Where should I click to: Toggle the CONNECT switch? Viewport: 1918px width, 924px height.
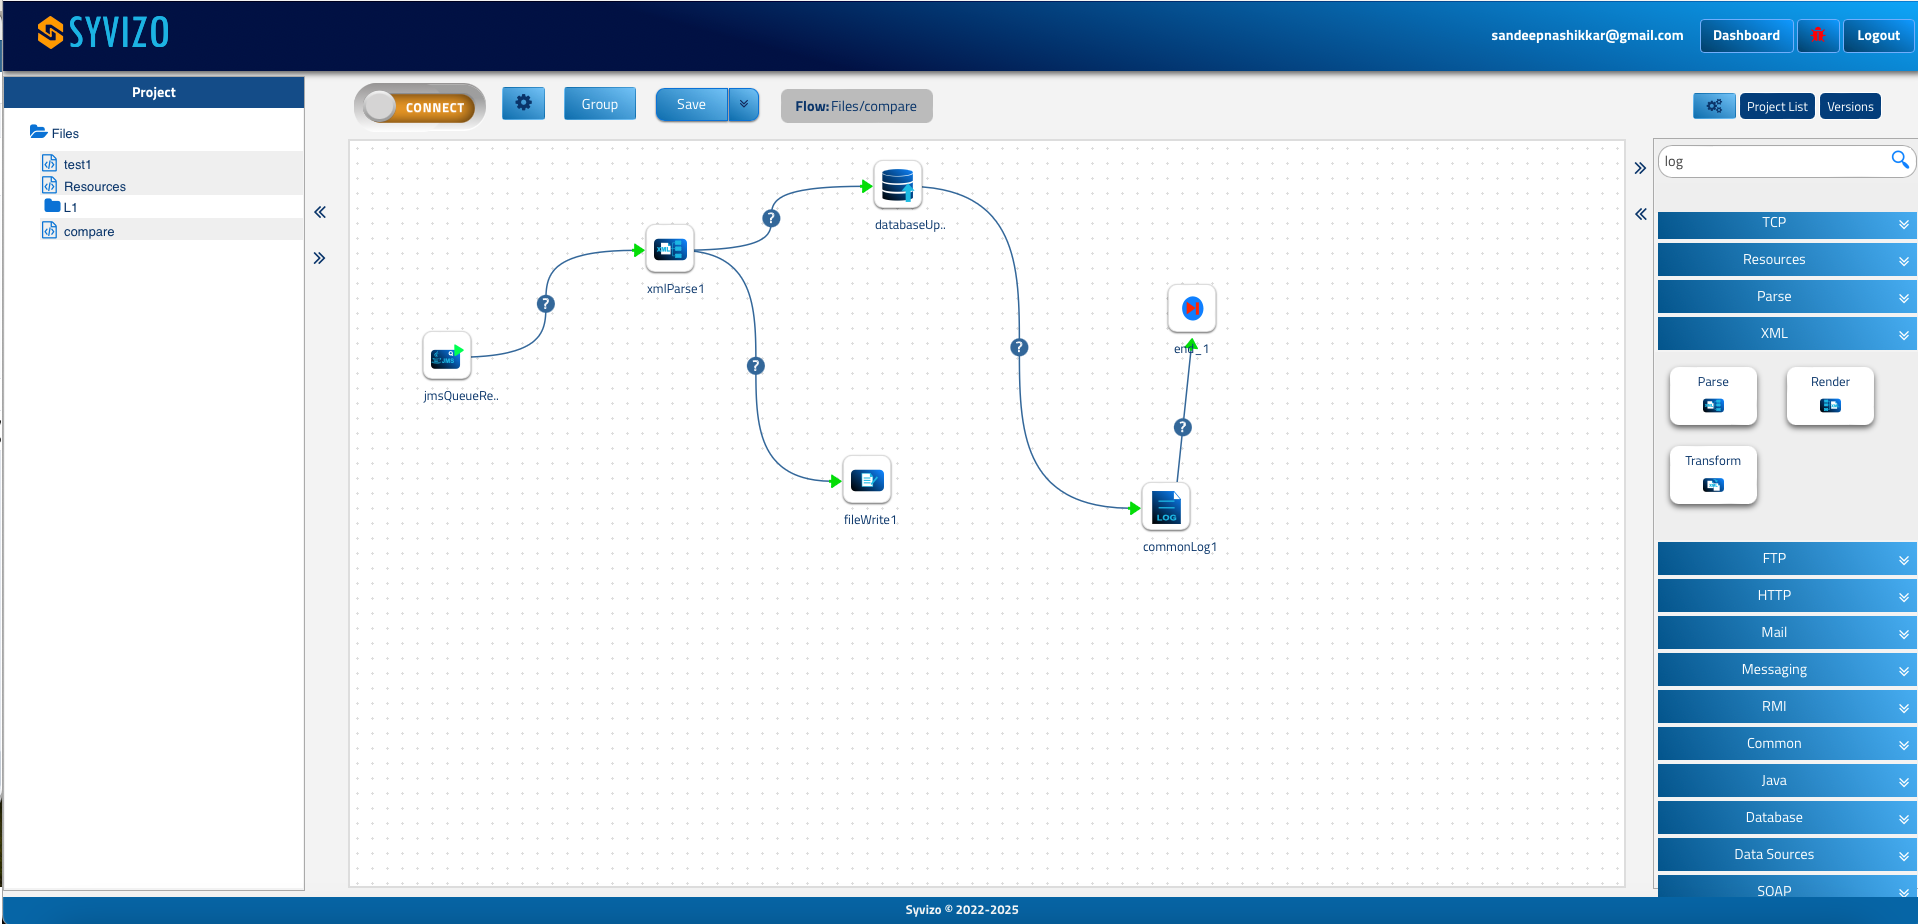(x=419, y=106)
